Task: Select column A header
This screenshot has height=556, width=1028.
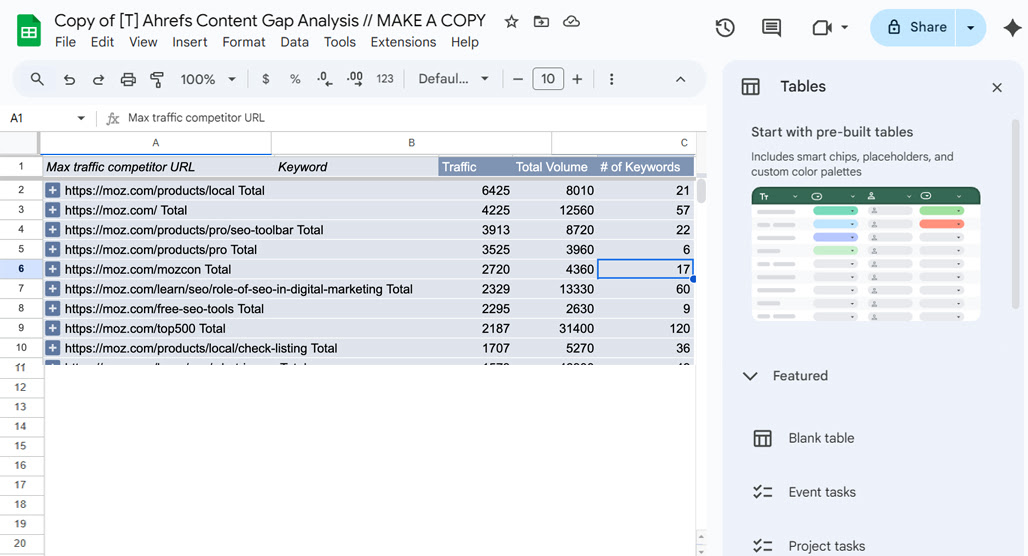Action: (x=155, y=143)
